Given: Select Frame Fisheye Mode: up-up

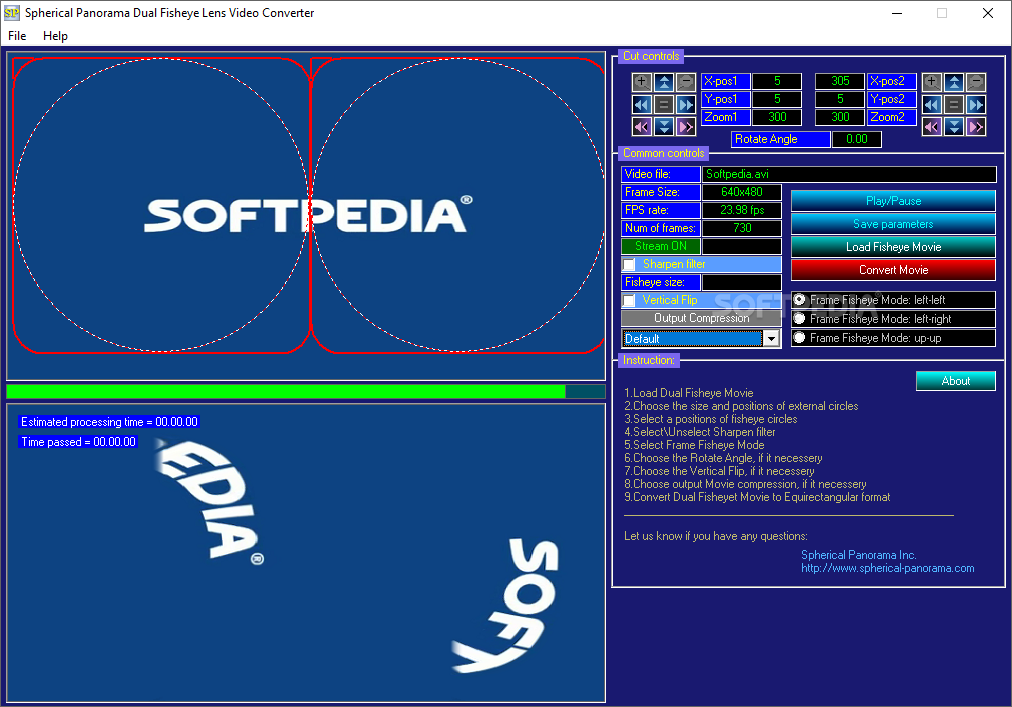Looking at the screenshot, I should (800, 338).
